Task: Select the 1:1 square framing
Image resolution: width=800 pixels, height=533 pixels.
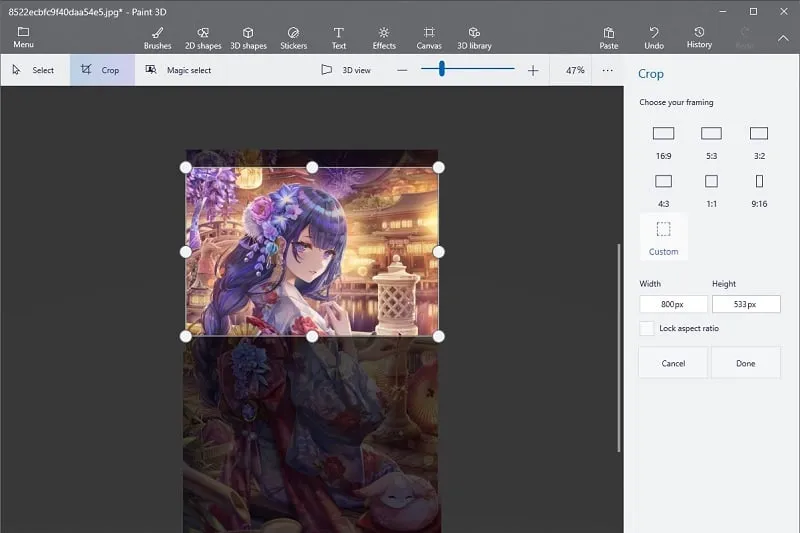Action: click(711, 188)
